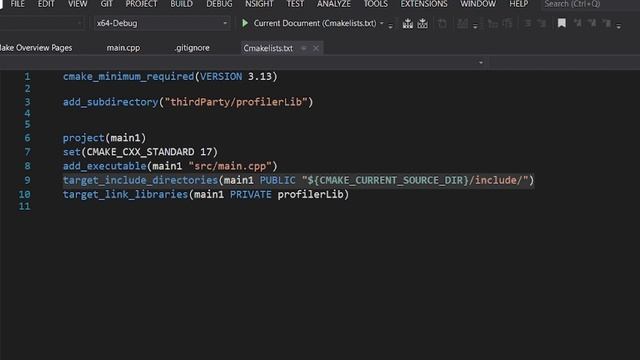Click the green Start debugging play icon
The width and height of the screenshot is (640, 360).
(x=245, y=23)
